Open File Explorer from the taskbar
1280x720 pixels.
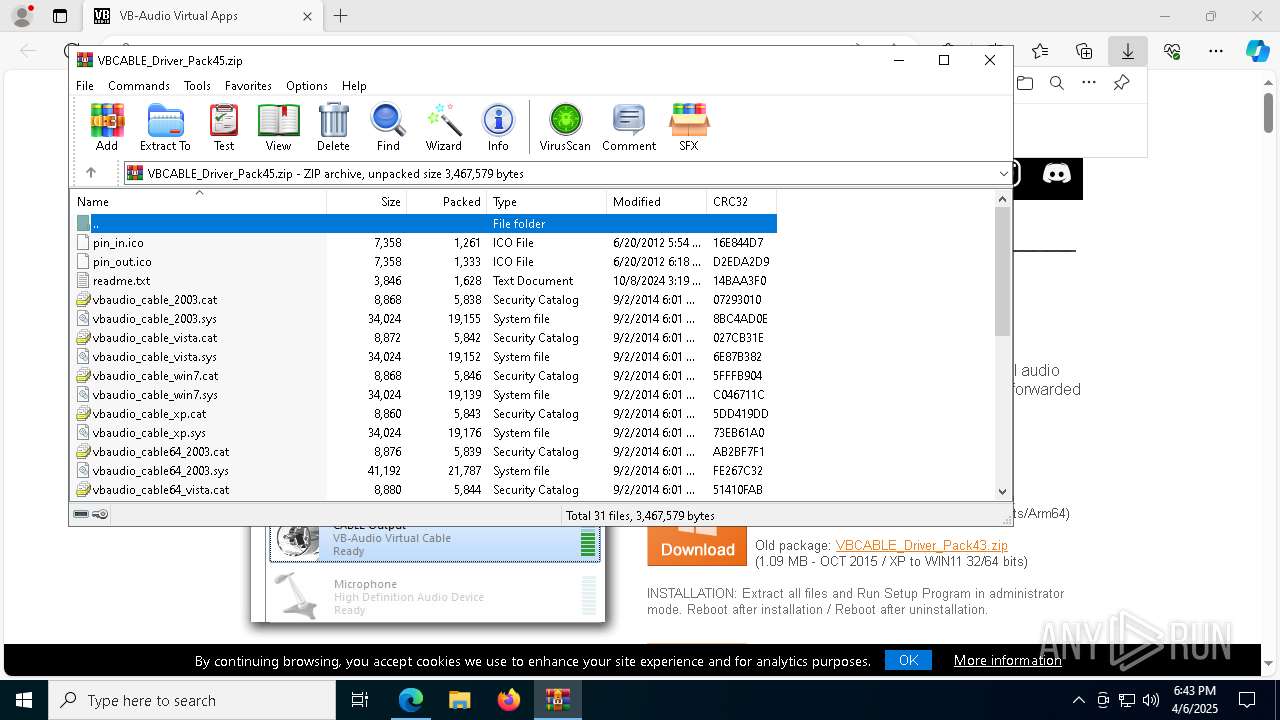click(460, 700)
